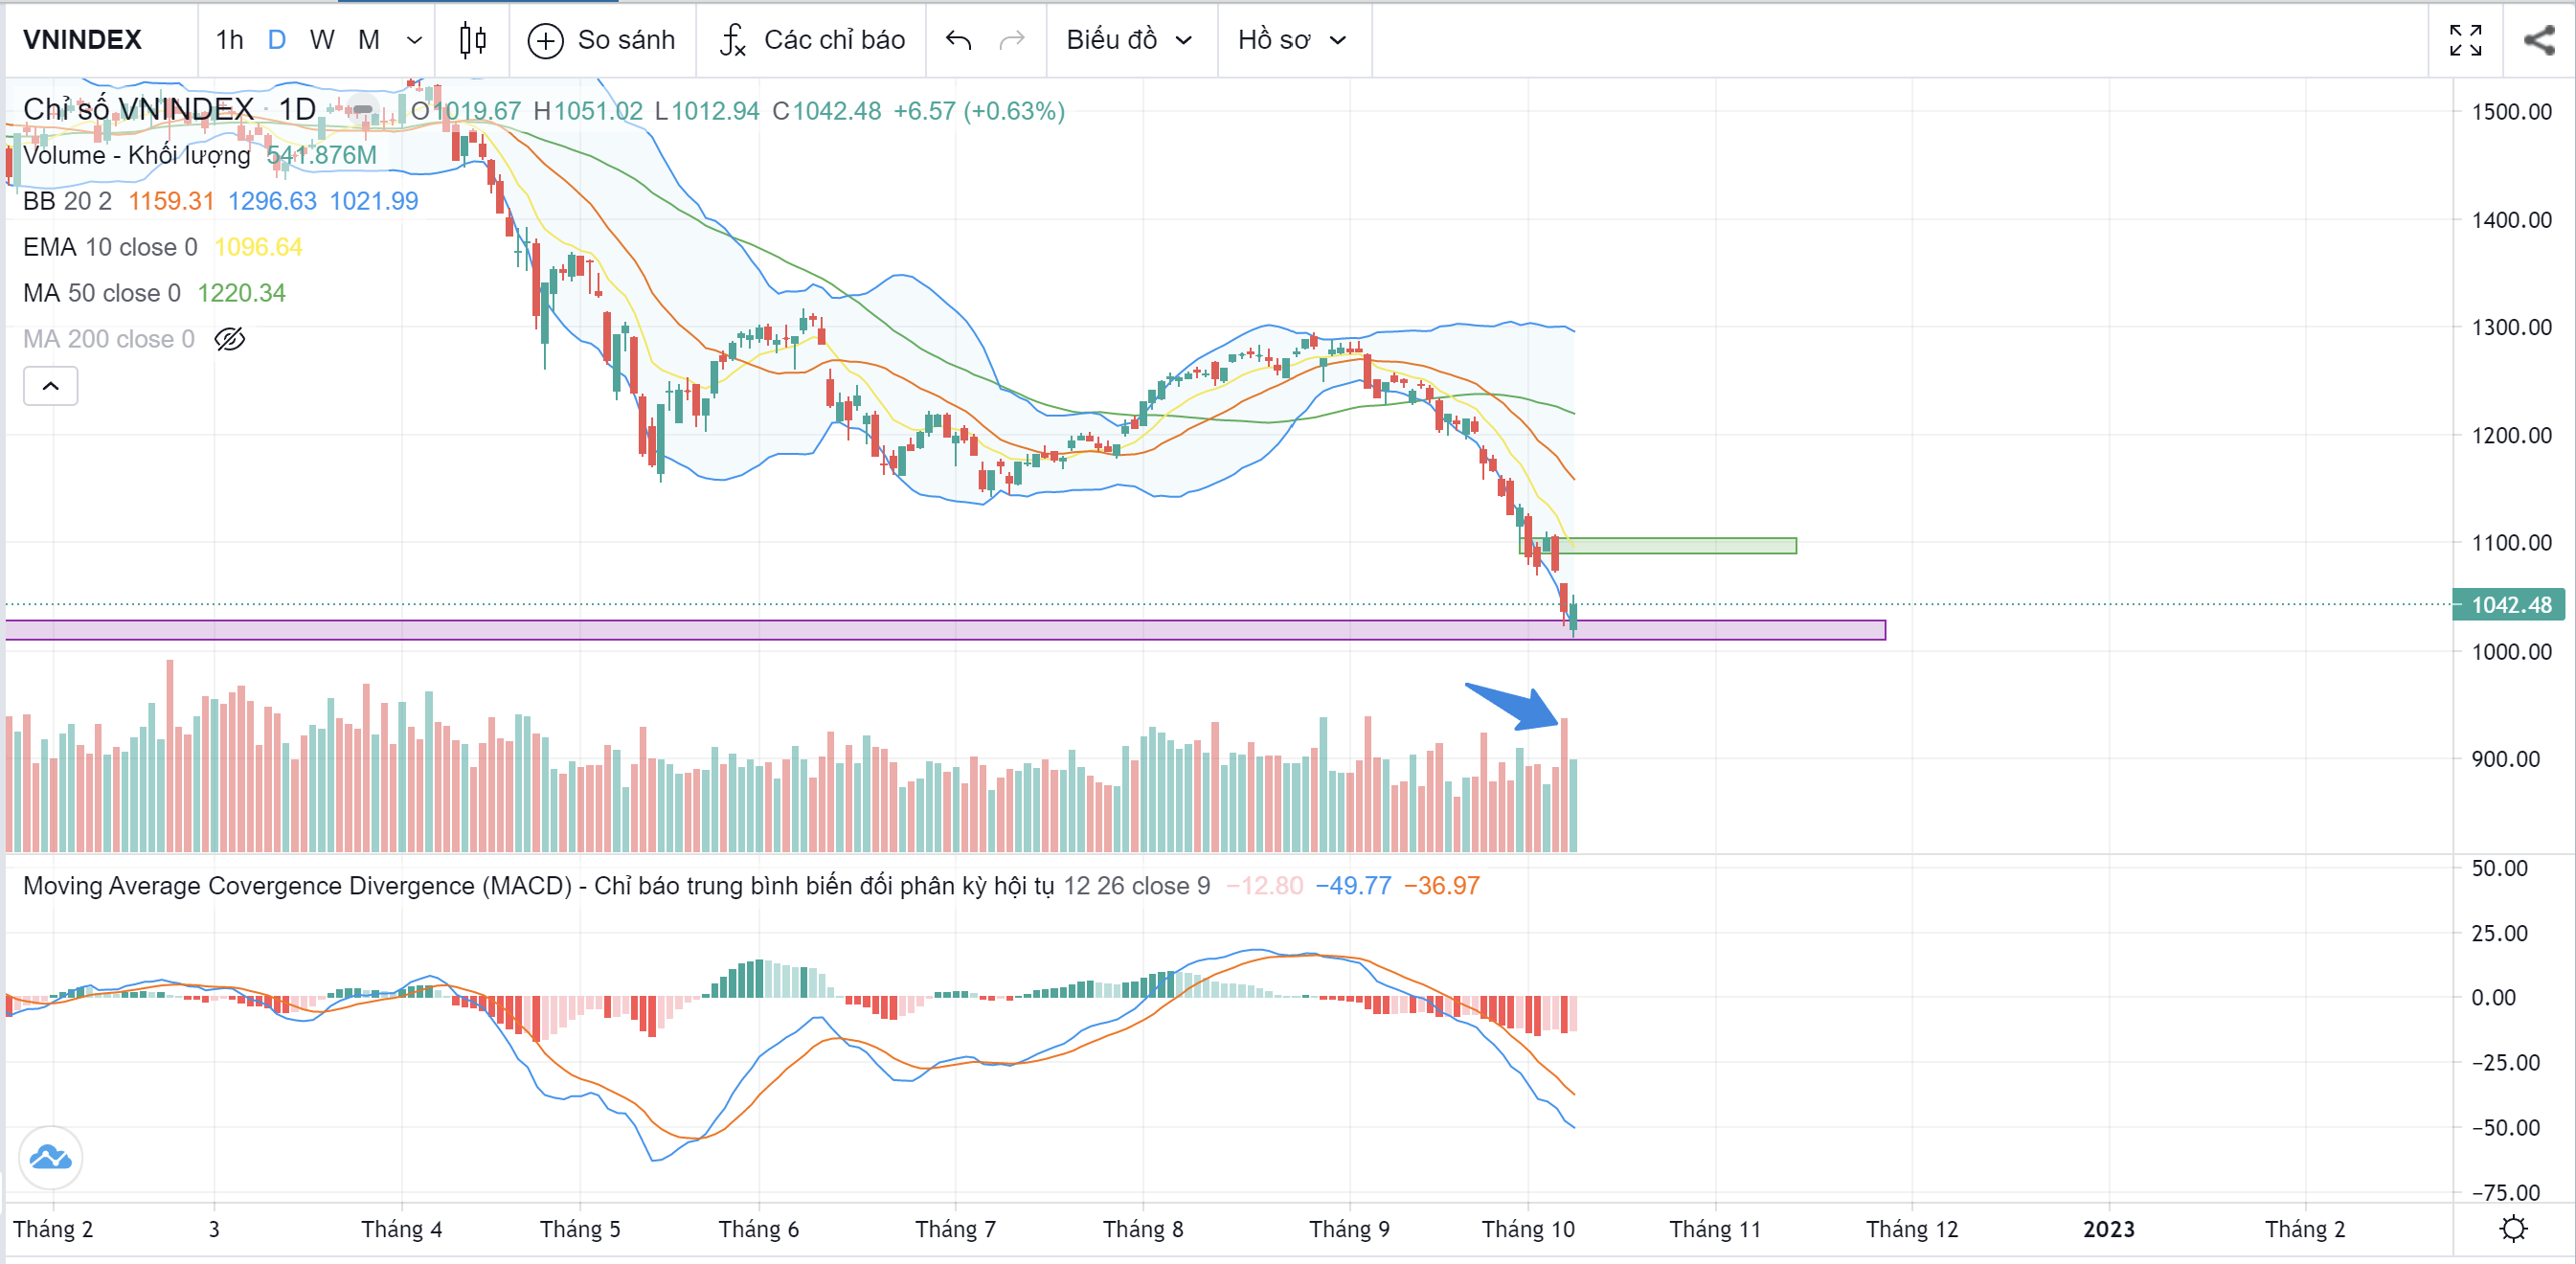Viewport: 2576px width, 1264px height.
Task: Select the BB 20 2 indicator legend
Action: tap(67, 201)
